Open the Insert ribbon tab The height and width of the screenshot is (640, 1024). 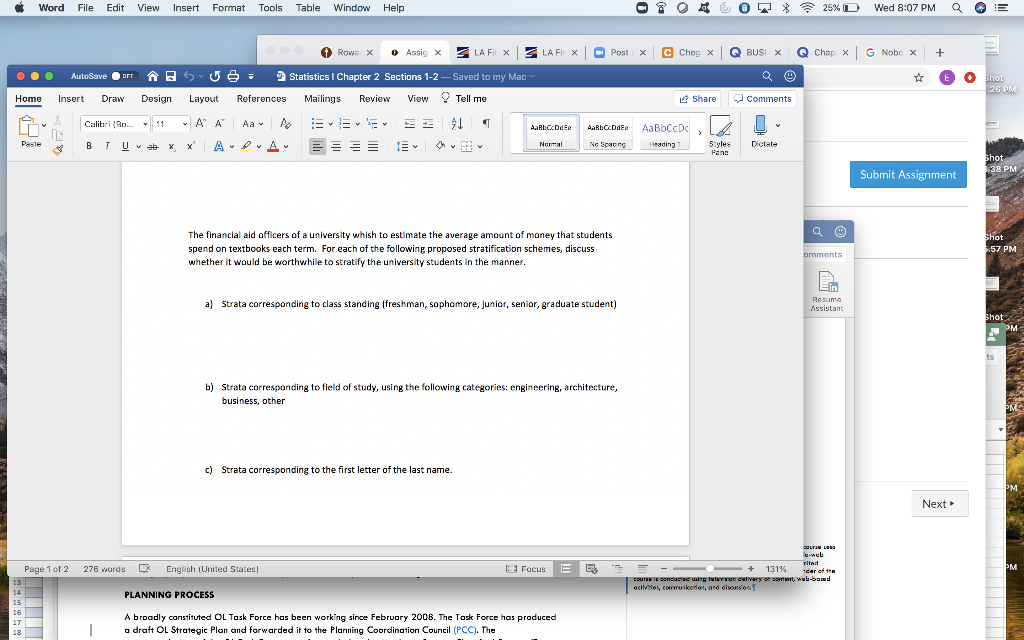[x=70, y=99]
